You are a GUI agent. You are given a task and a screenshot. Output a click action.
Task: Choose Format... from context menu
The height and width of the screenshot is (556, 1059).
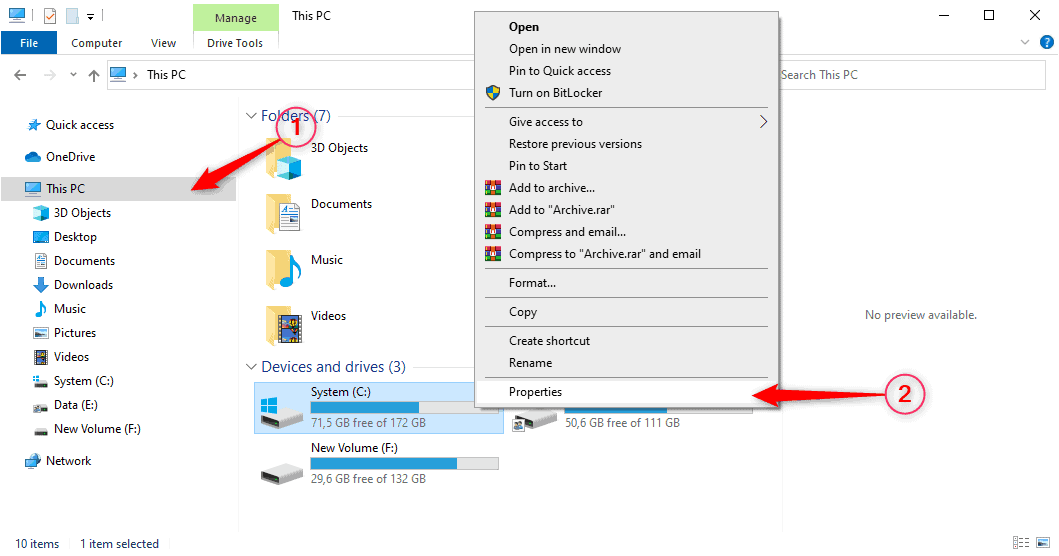(x=532, y=283)
